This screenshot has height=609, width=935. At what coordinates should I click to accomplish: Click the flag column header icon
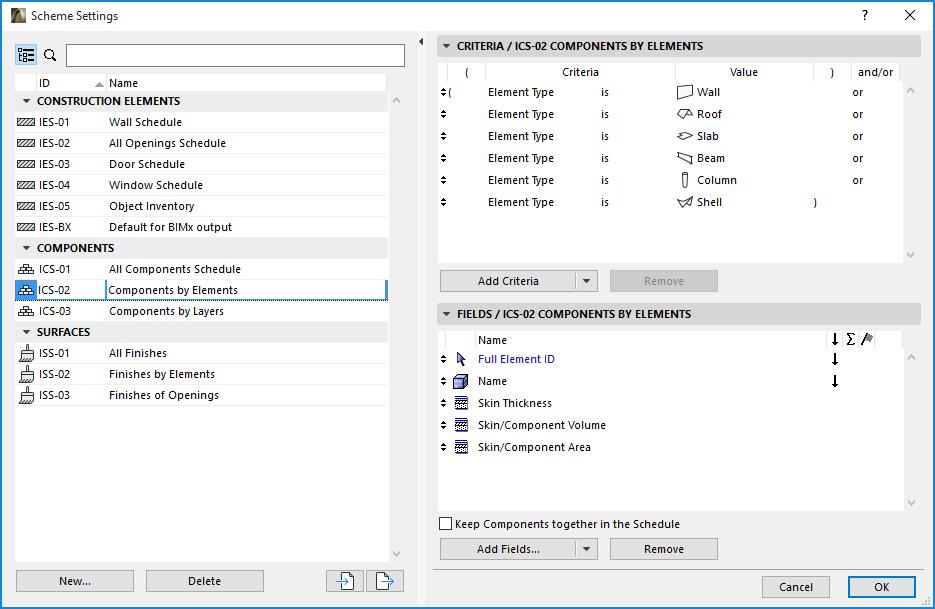point(867,340)
